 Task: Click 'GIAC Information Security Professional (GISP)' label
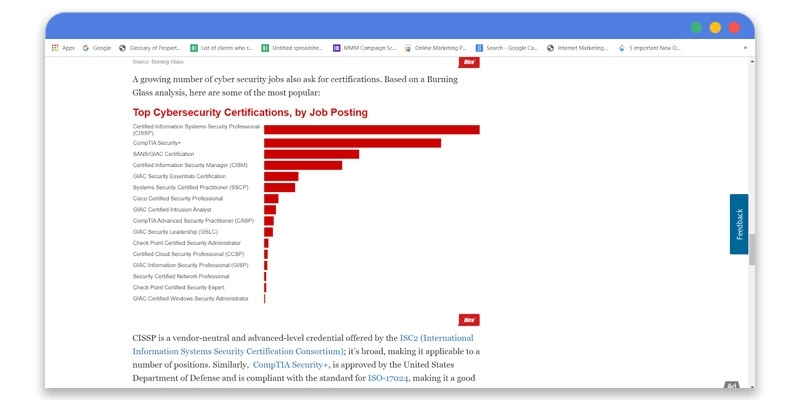point(190,265)
